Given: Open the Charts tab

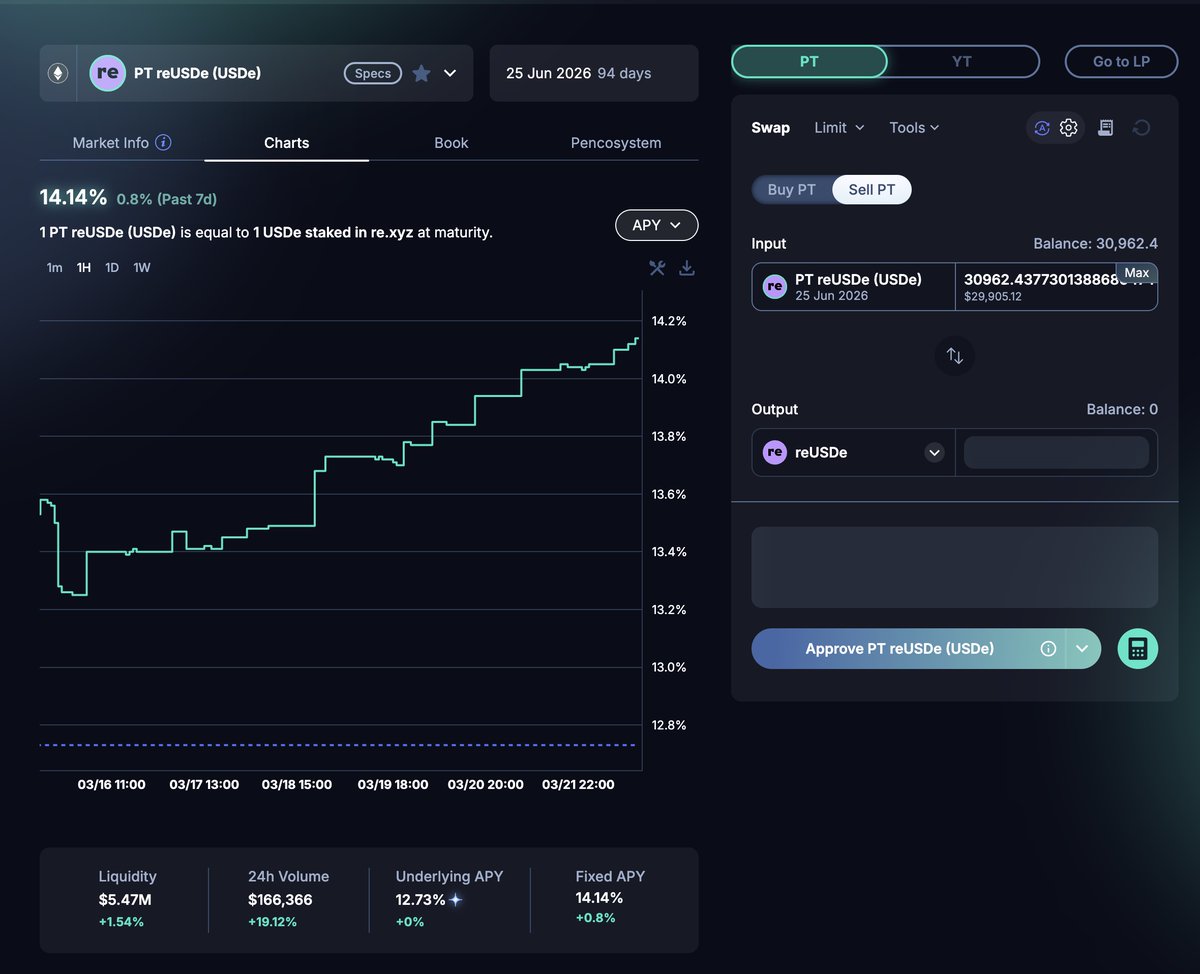Looking at the screenshot, I should click(287, 143).
